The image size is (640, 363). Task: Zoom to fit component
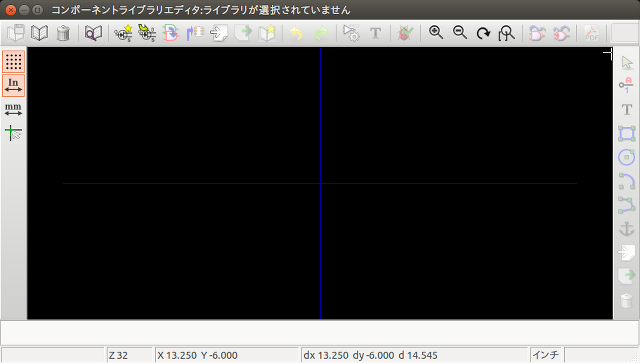tap(507, 33)
